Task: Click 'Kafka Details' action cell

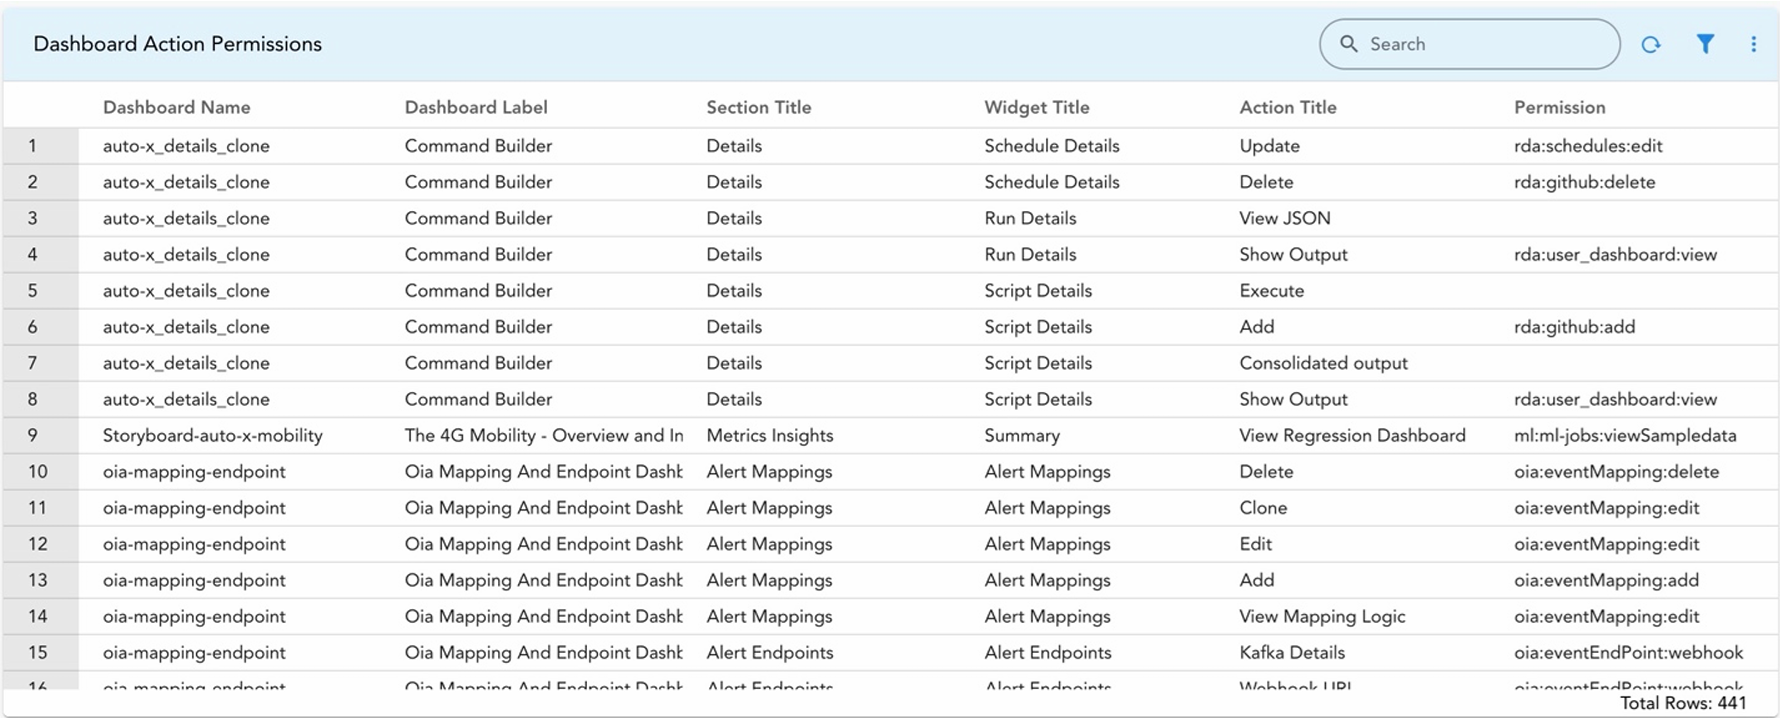Action: tap(1292, 653)
